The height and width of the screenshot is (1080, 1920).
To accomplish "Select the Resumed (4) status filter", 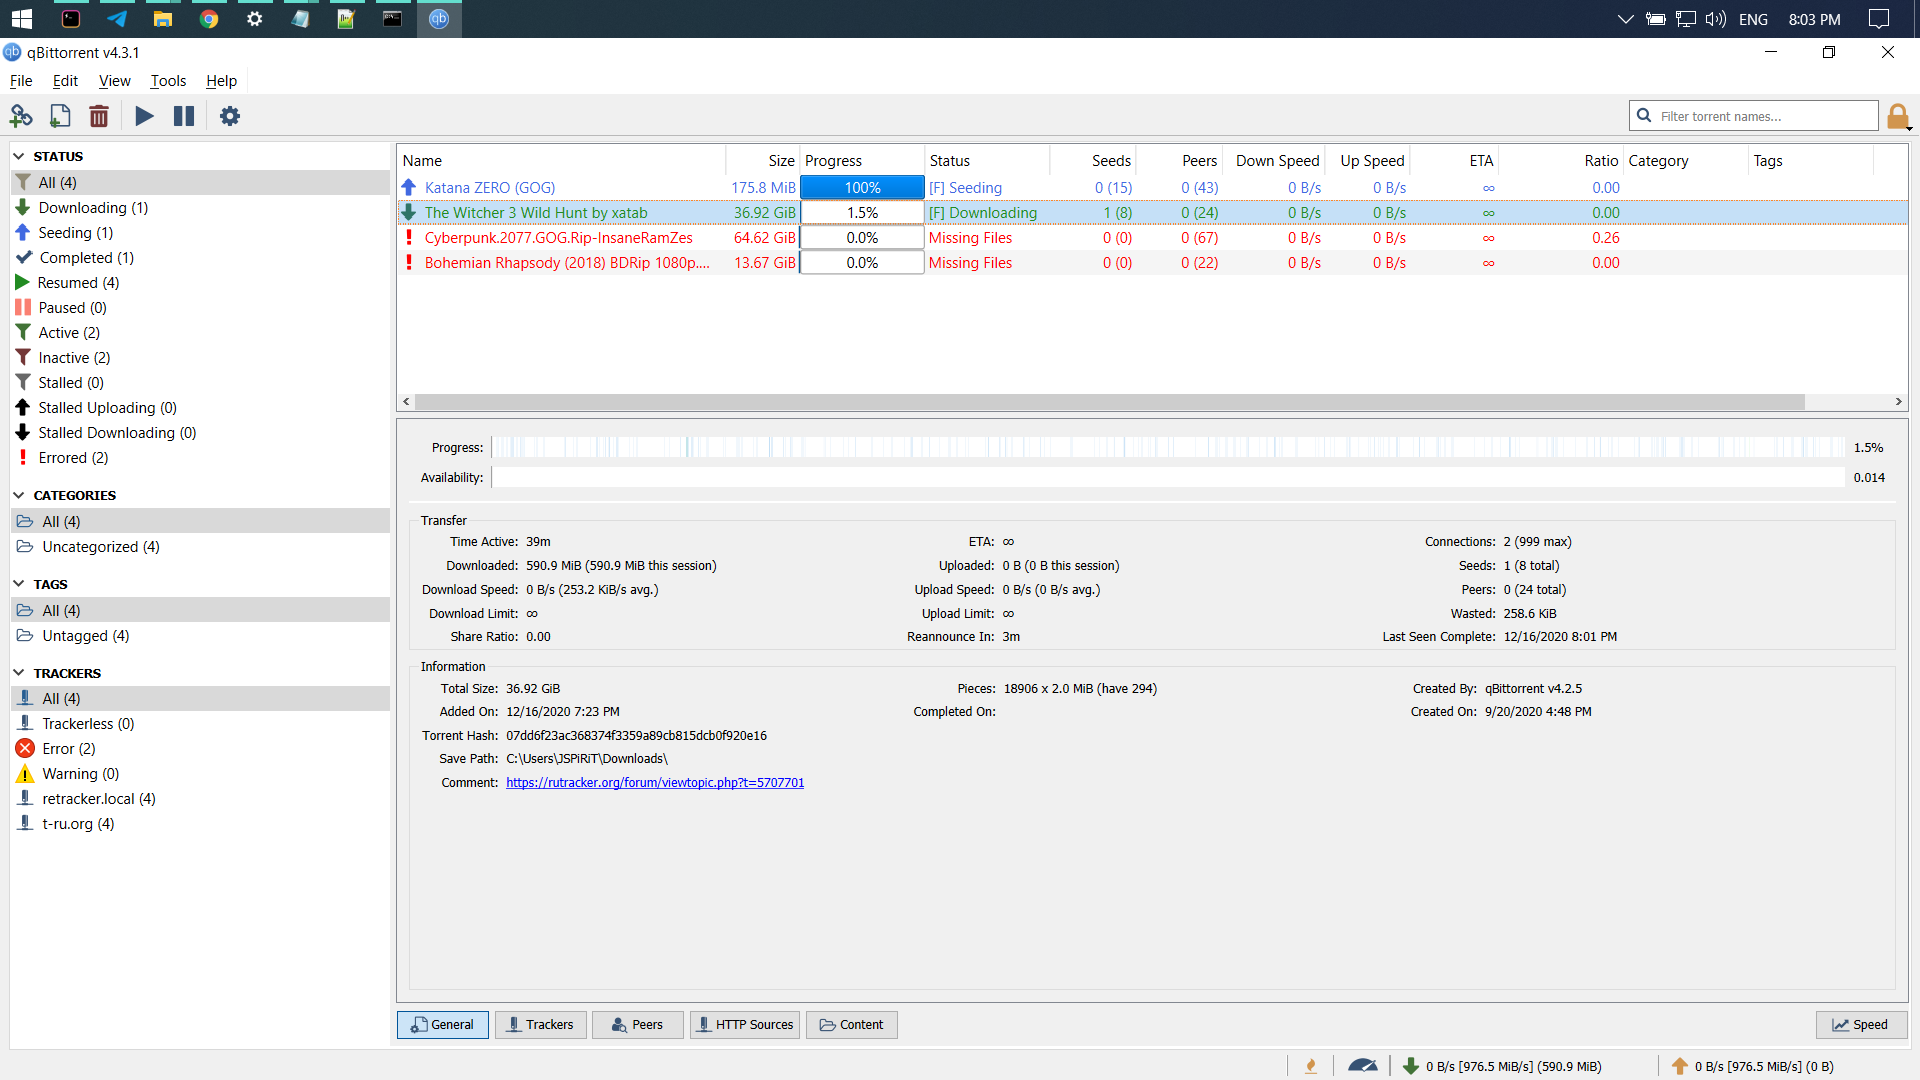I will tap(200, 282).
